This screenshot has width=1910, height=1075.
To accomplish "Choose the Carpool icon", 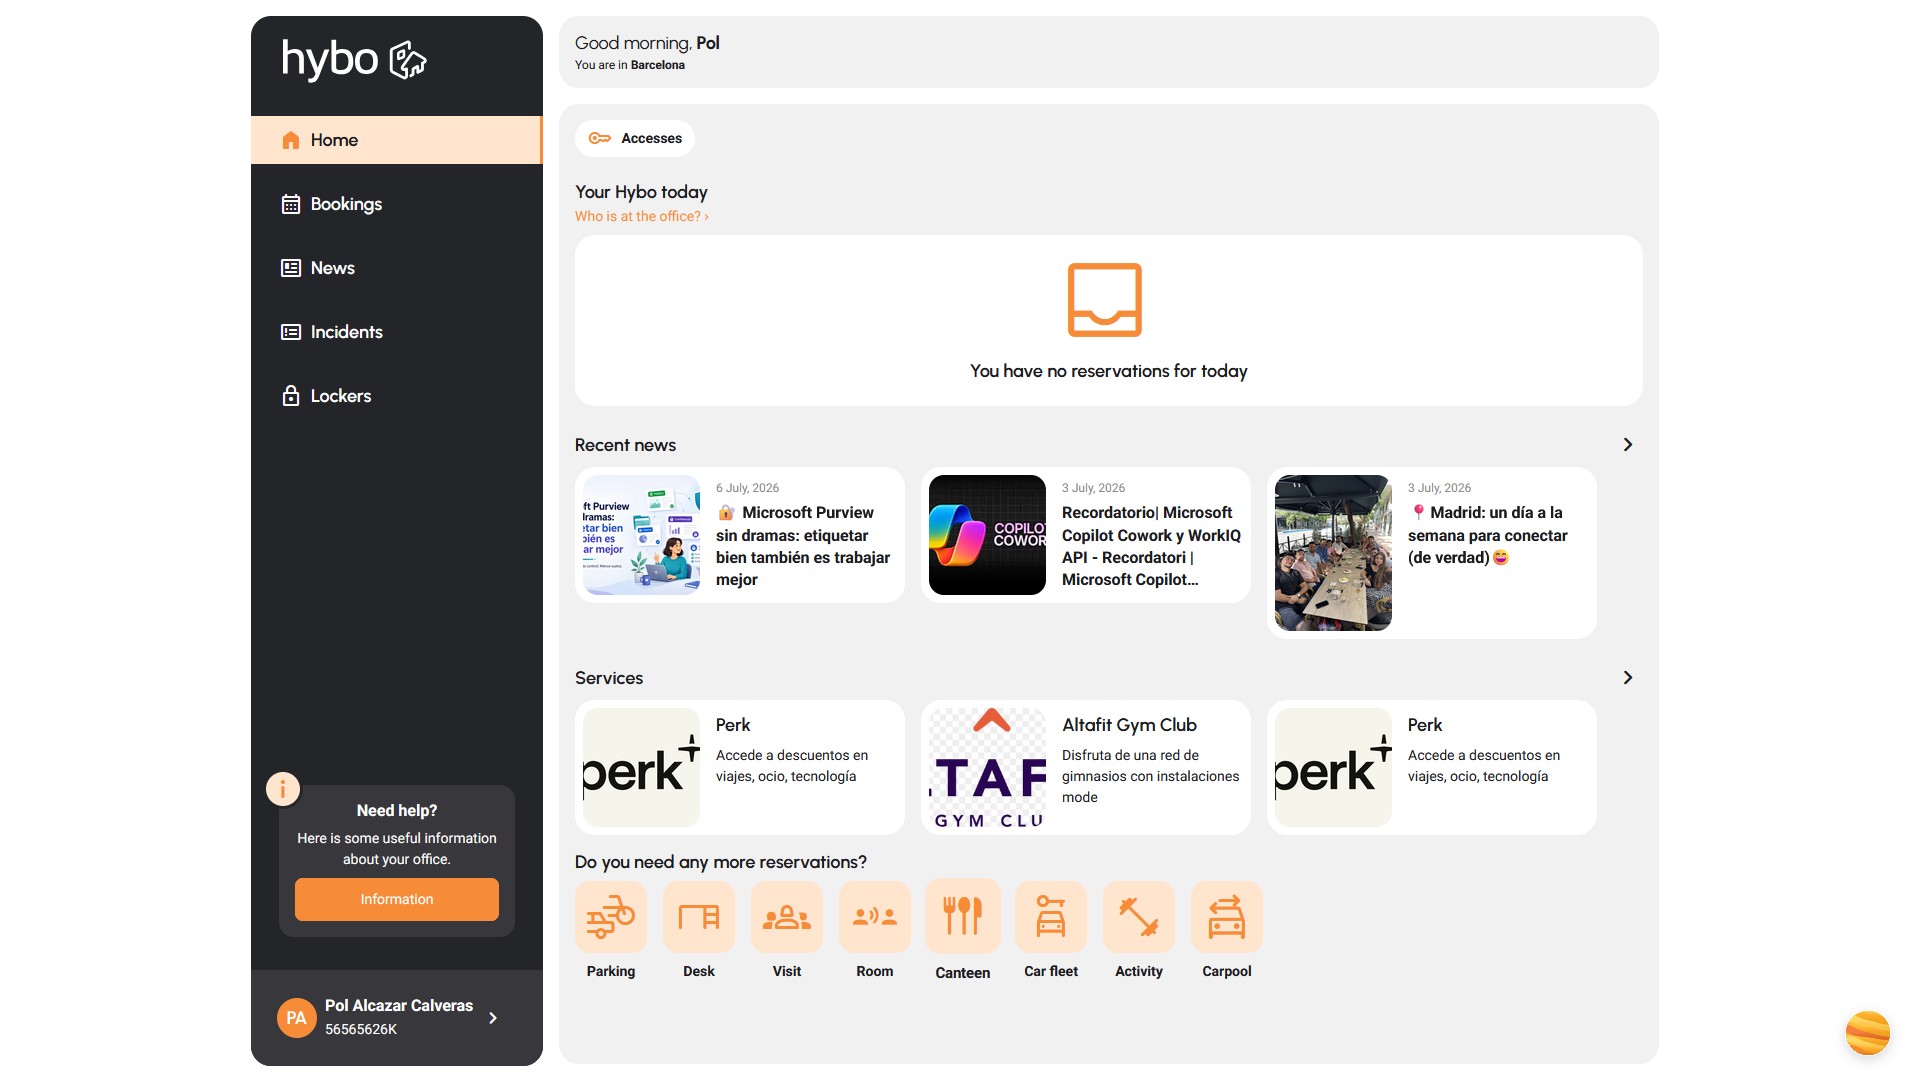I will click(x=1226, y=916).
